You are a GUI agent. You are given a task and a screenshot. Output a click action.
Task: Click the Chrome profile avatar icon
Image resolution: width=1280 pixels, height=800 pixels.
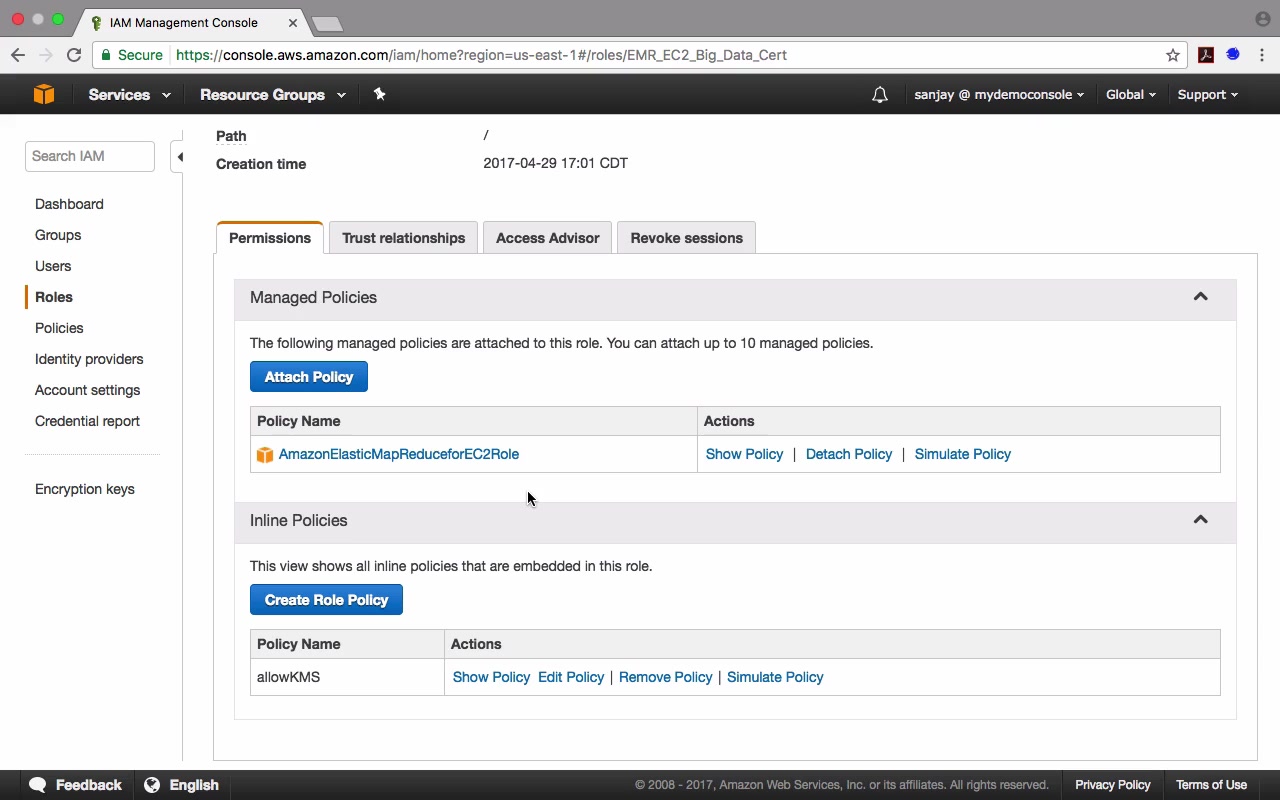(x=1262, y=19)
